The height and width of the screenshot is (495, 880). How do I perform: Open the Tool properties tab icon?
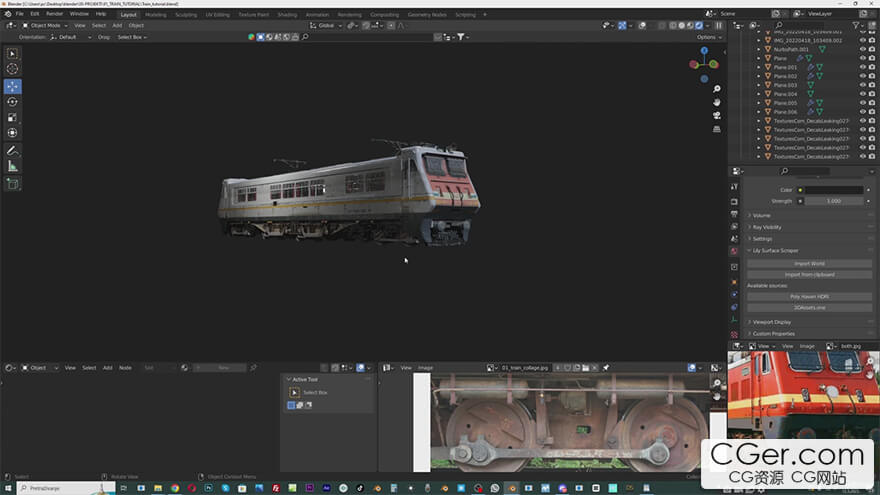click(x=734, y=187)
